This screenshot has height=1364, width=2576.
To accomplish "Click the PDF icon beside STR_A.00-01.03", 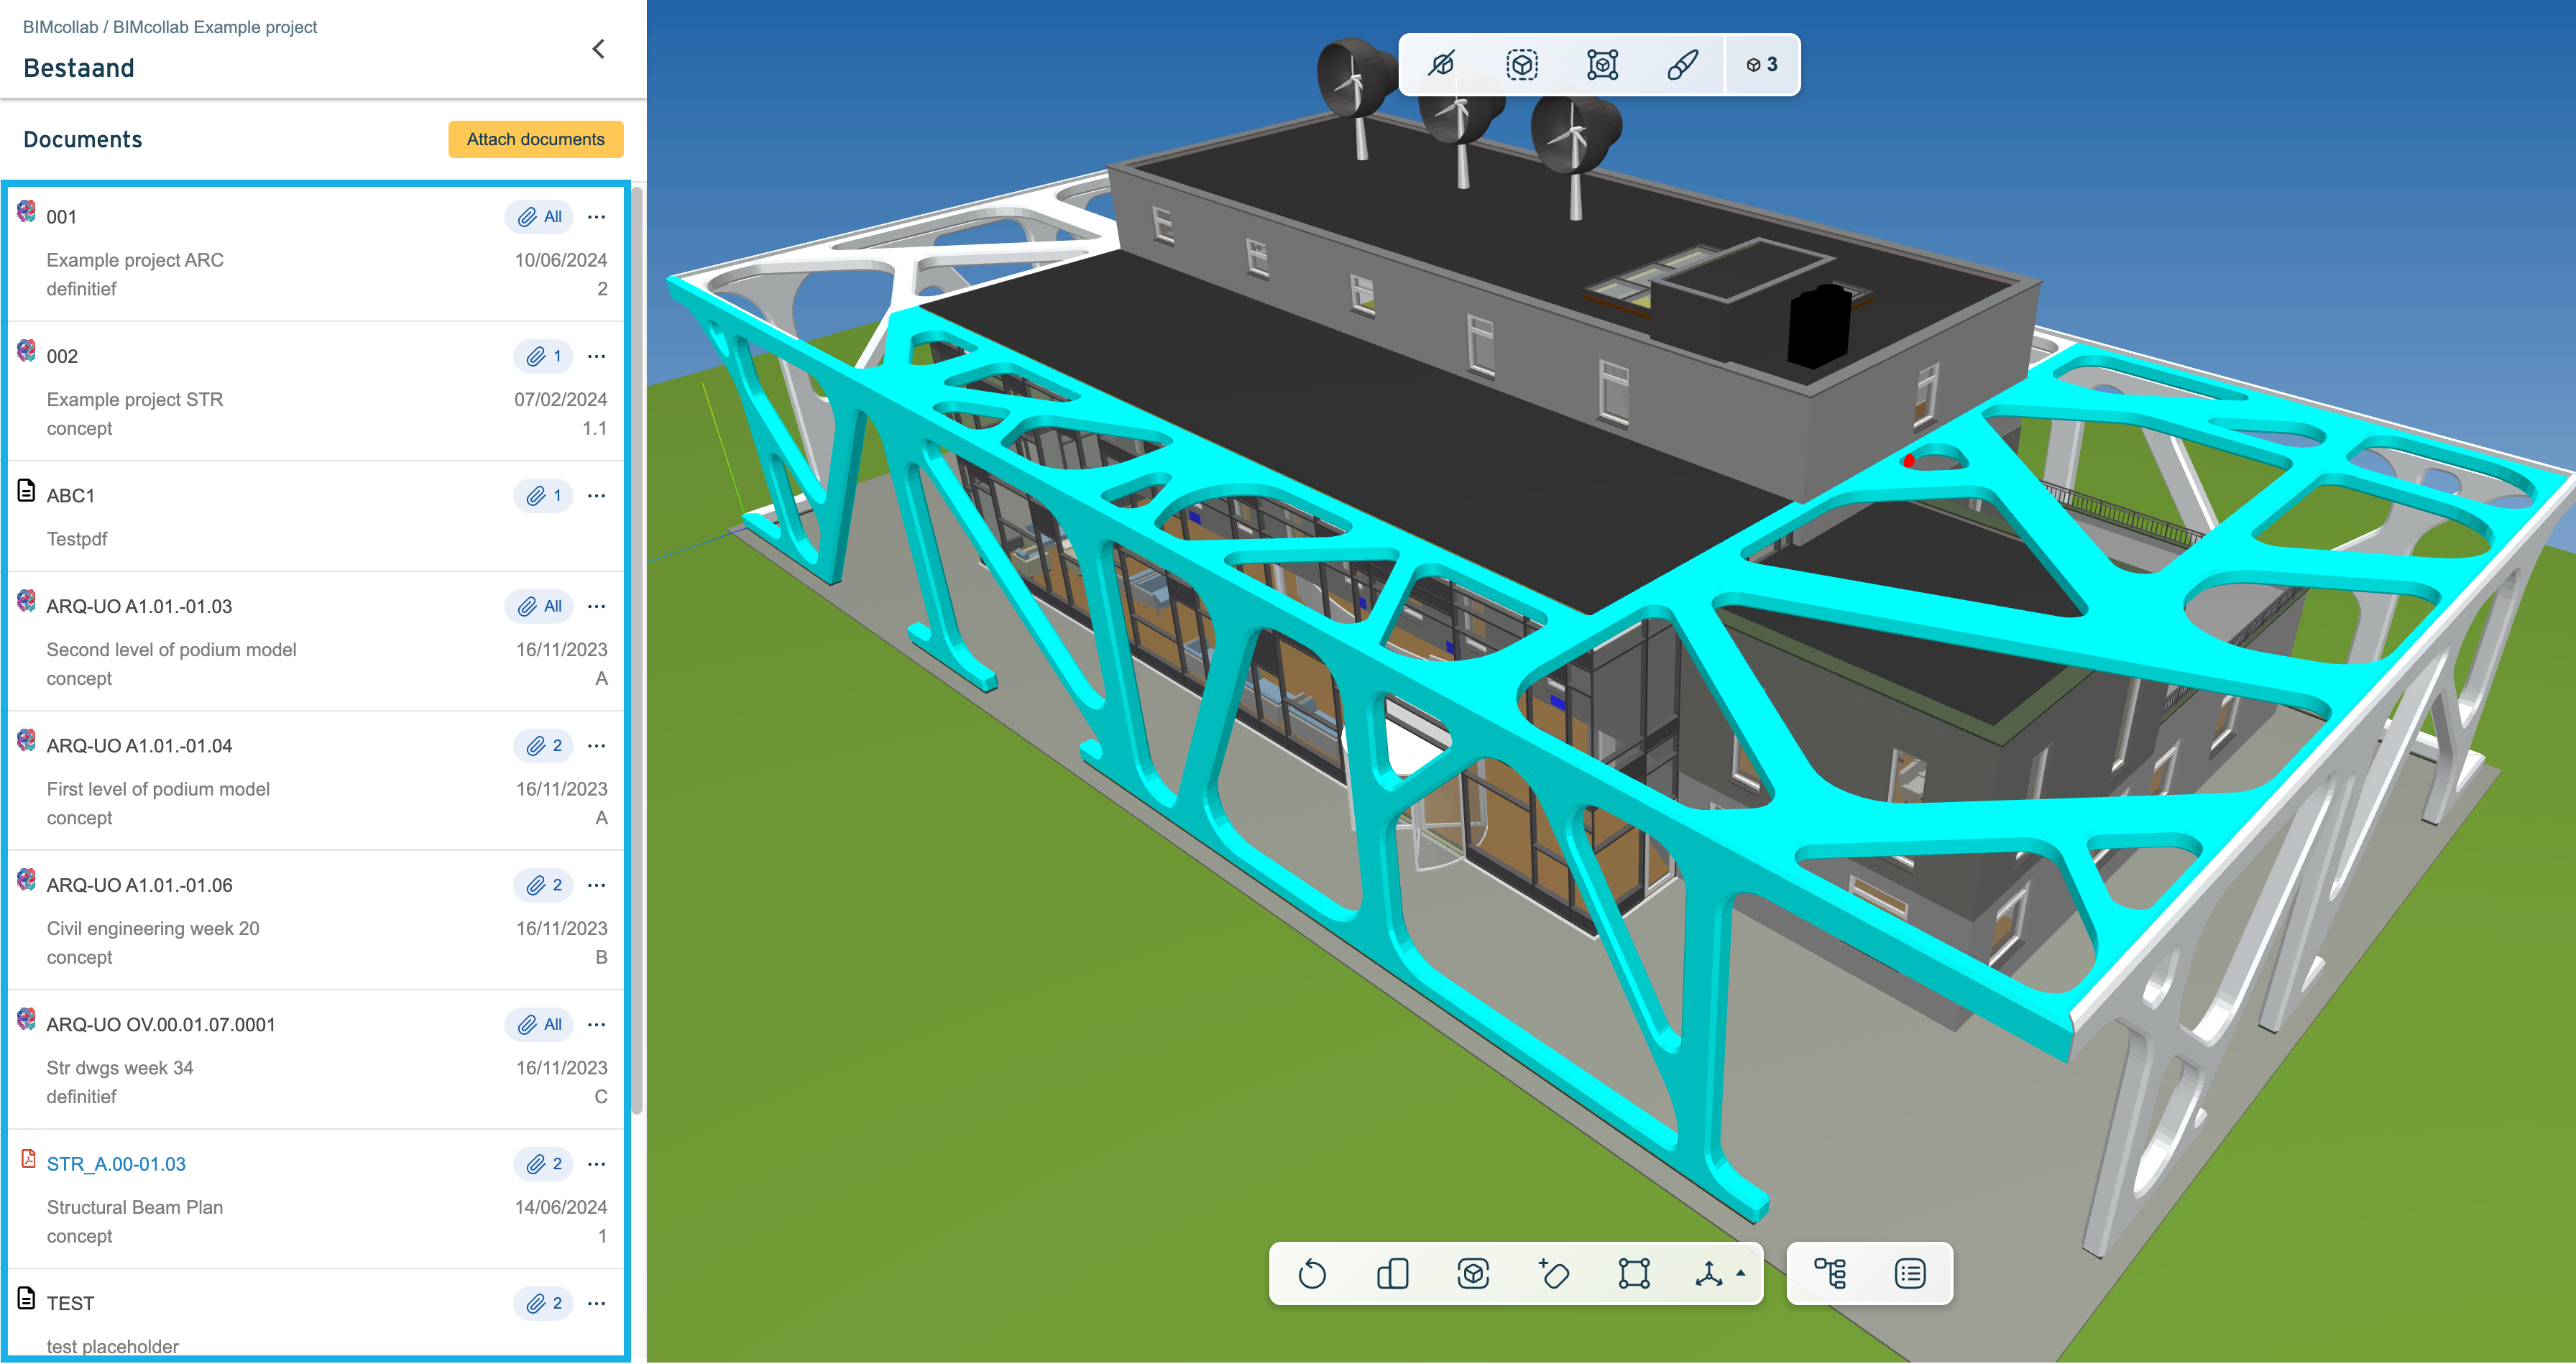I will coord(28,1158).
